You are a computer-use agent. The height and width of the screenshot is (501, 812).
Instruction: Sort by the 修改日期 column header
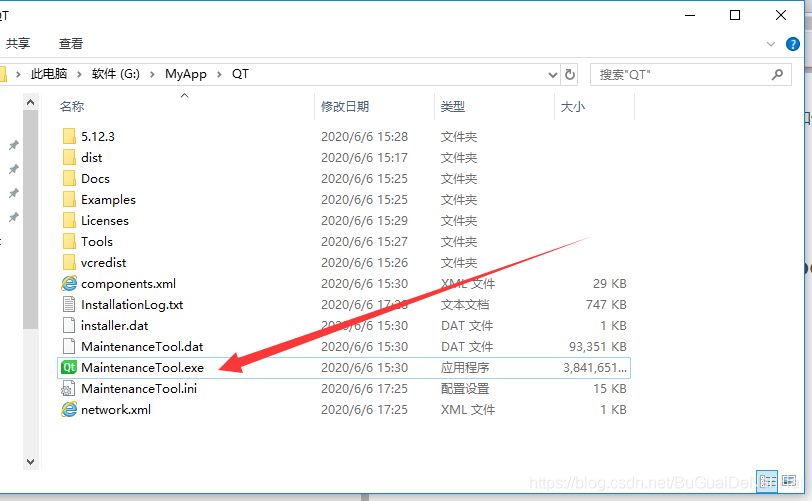[x=345, y=107]
